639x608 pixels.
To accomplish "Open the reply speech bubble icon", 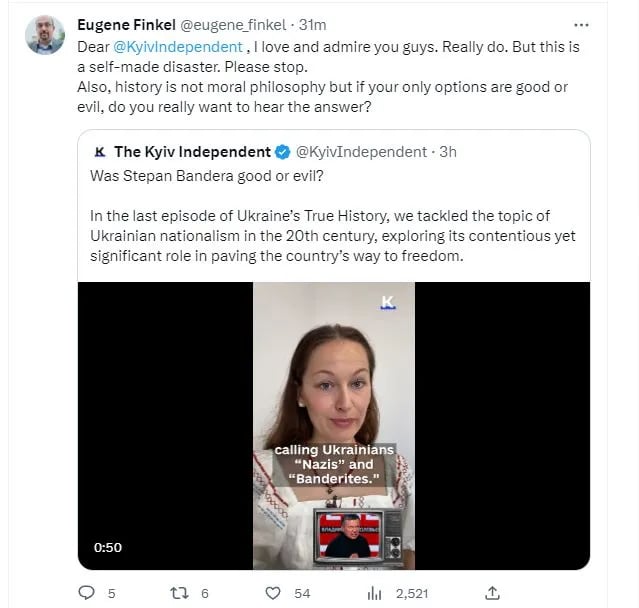I will 86,593.
